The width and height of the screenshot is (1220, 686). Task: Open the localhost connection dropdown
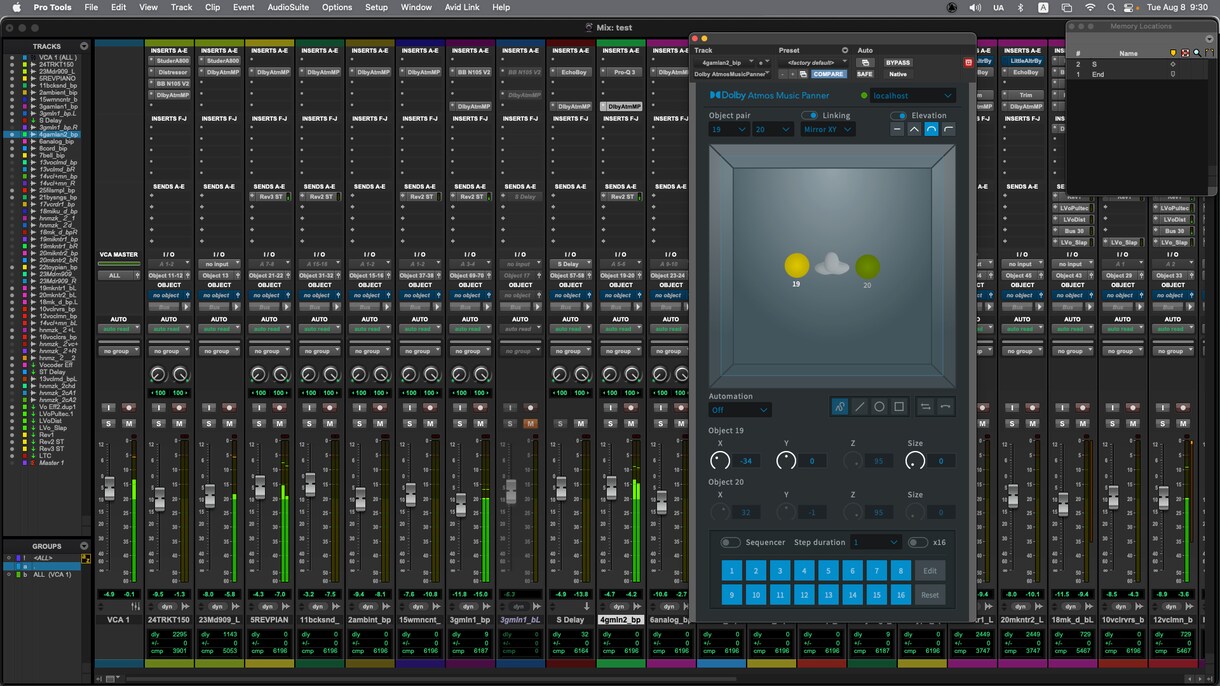pyautogui.click(x=913, y=96)
